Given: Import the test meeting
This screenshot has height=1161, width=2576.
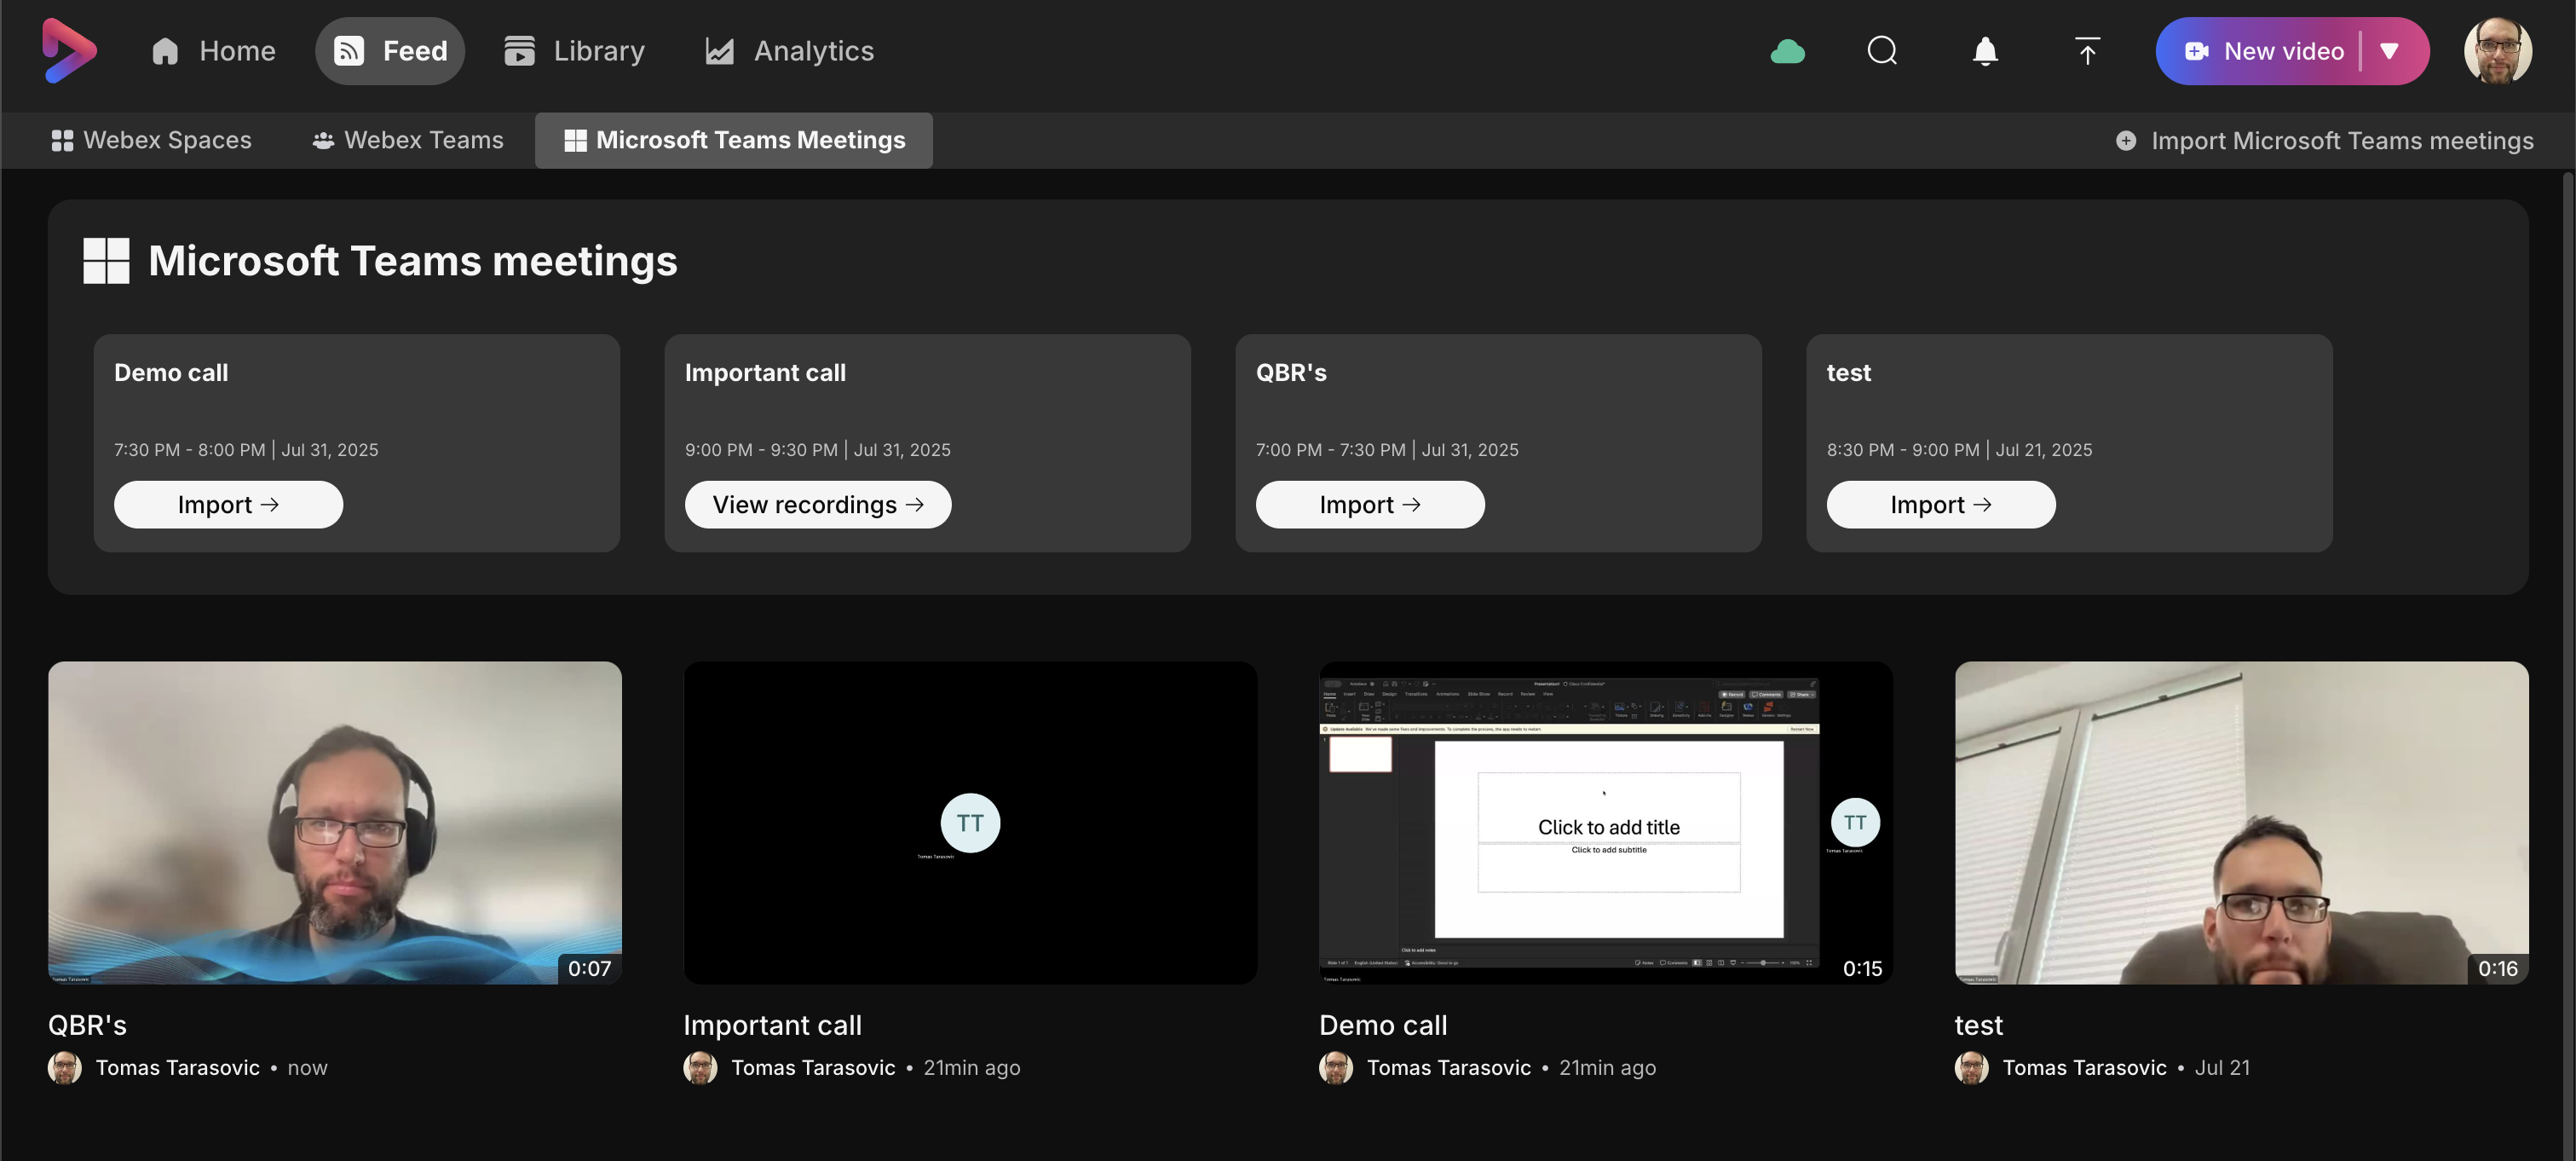Looking at the screenshot, I should 1941,505.
